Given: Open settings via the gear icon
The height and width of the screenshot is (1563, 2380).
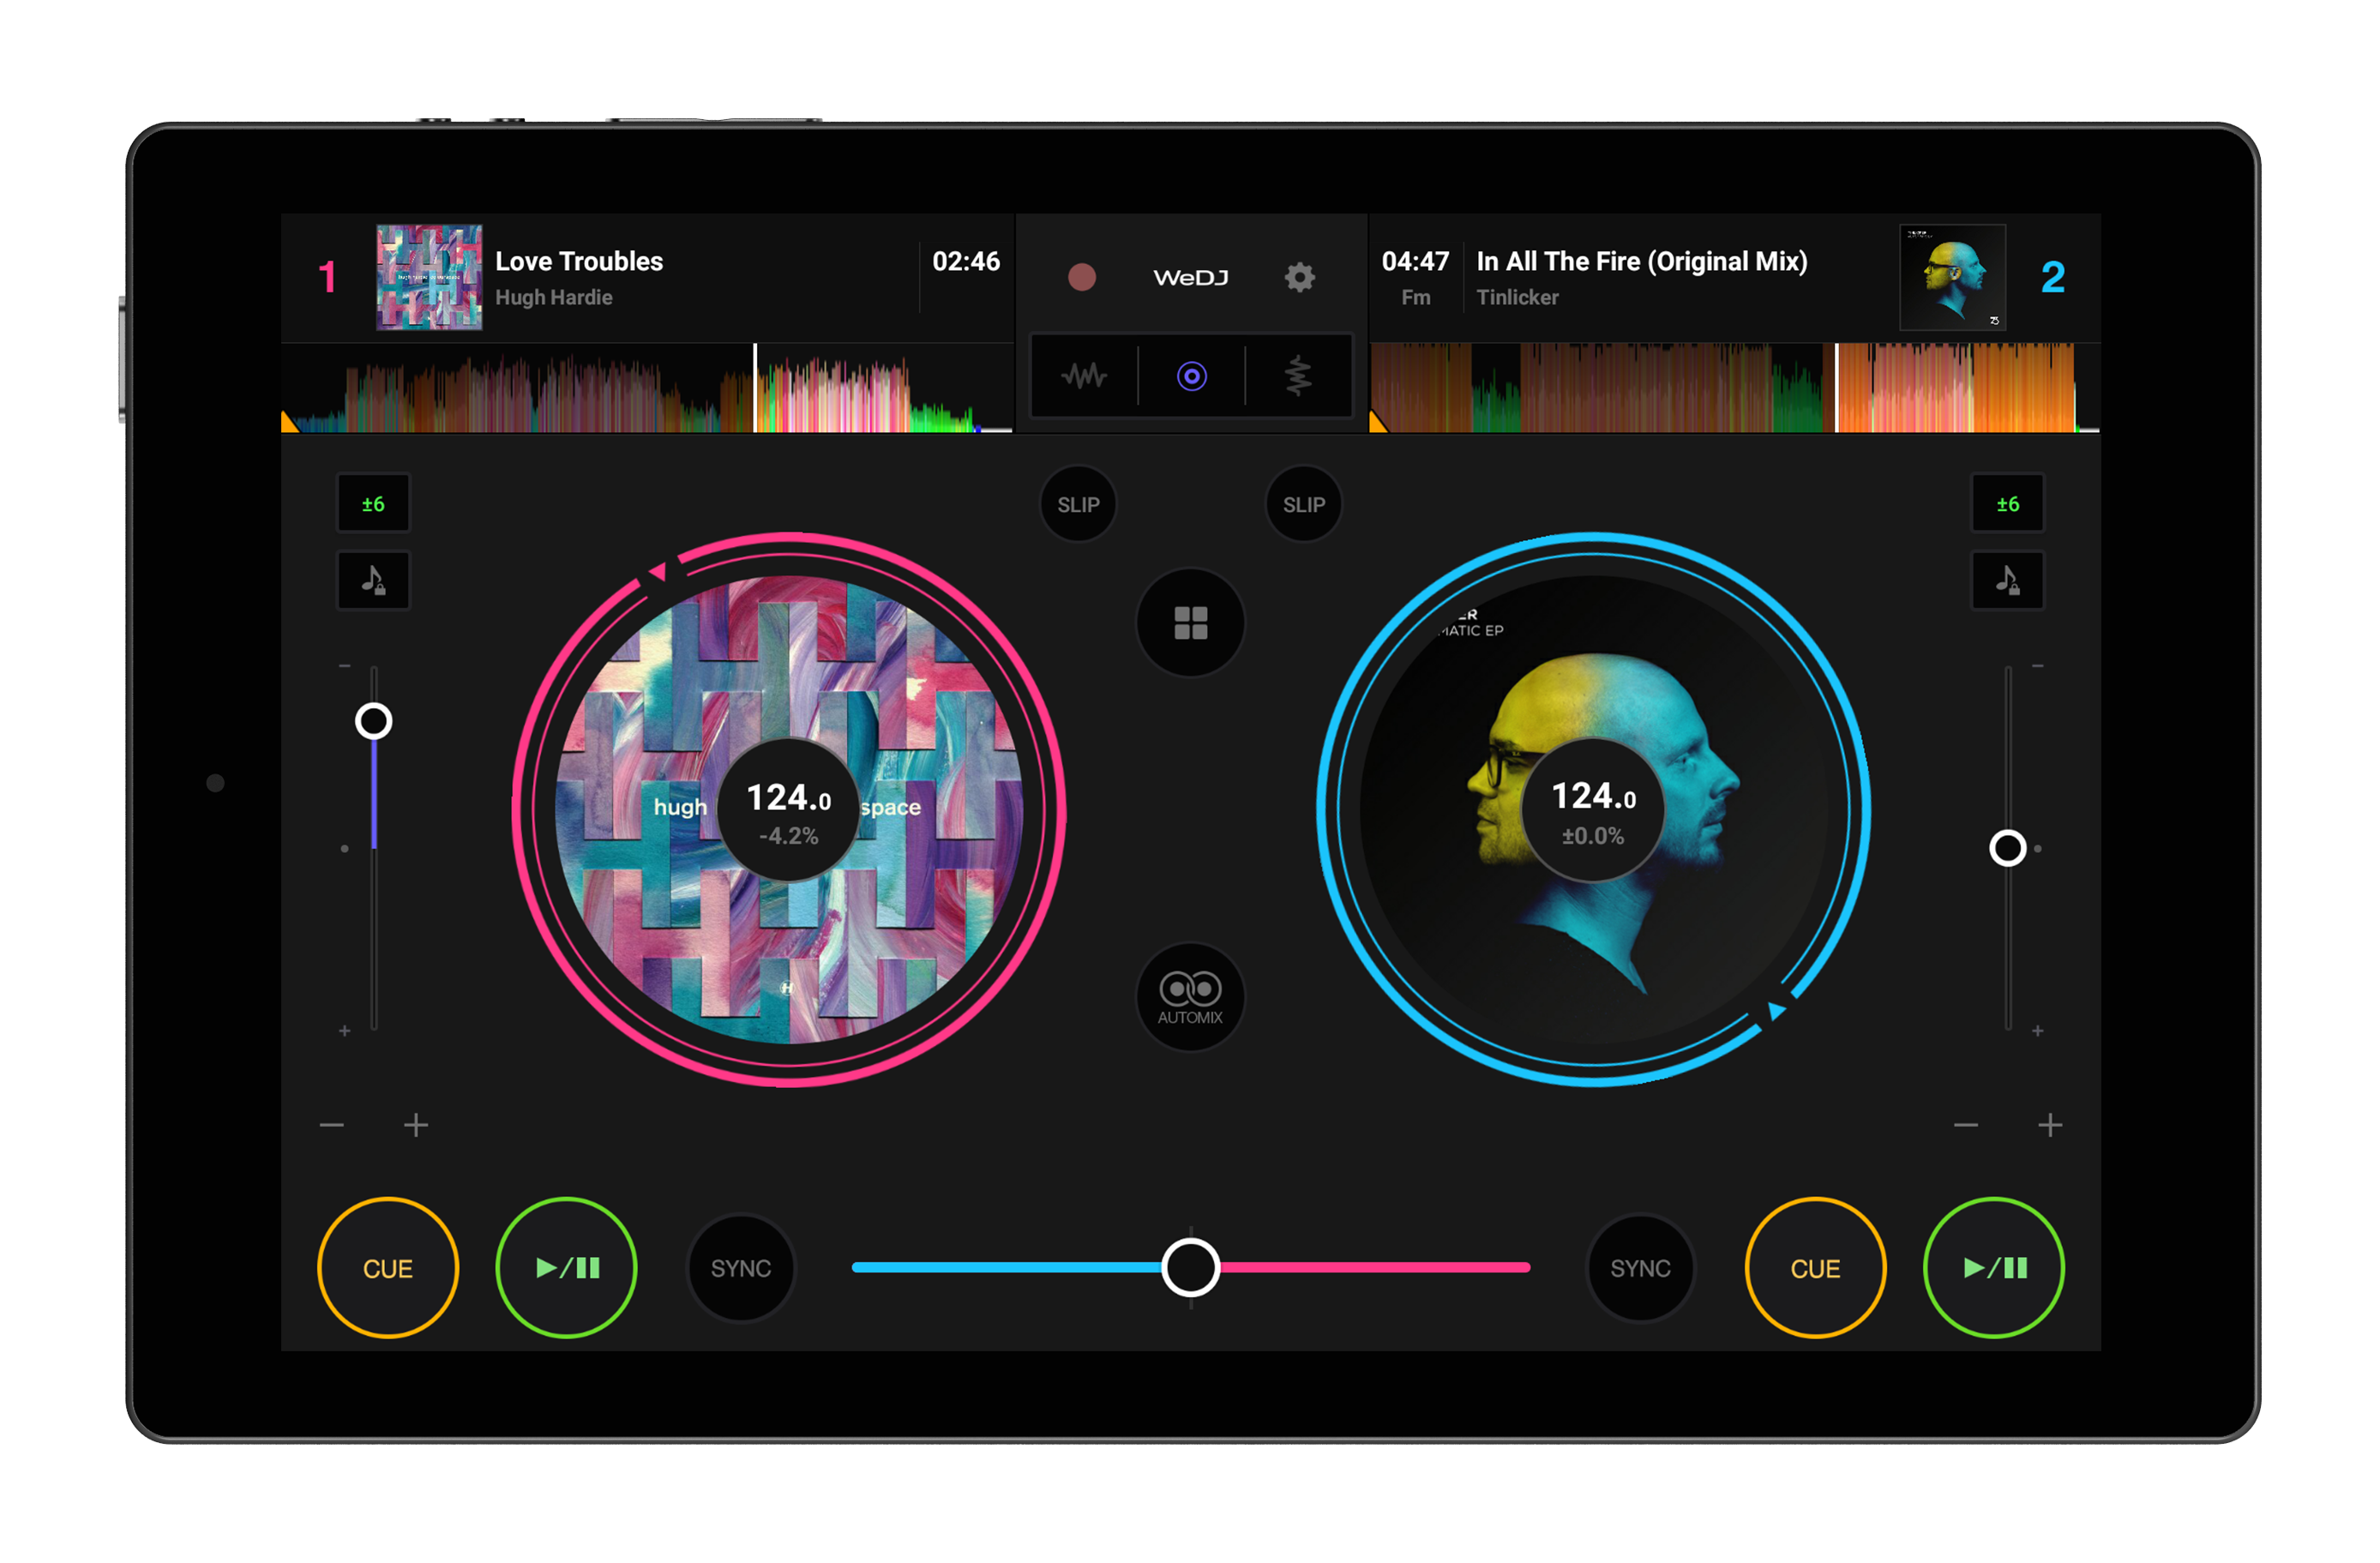Looking at the screenshot, I should pos(1299,277).
